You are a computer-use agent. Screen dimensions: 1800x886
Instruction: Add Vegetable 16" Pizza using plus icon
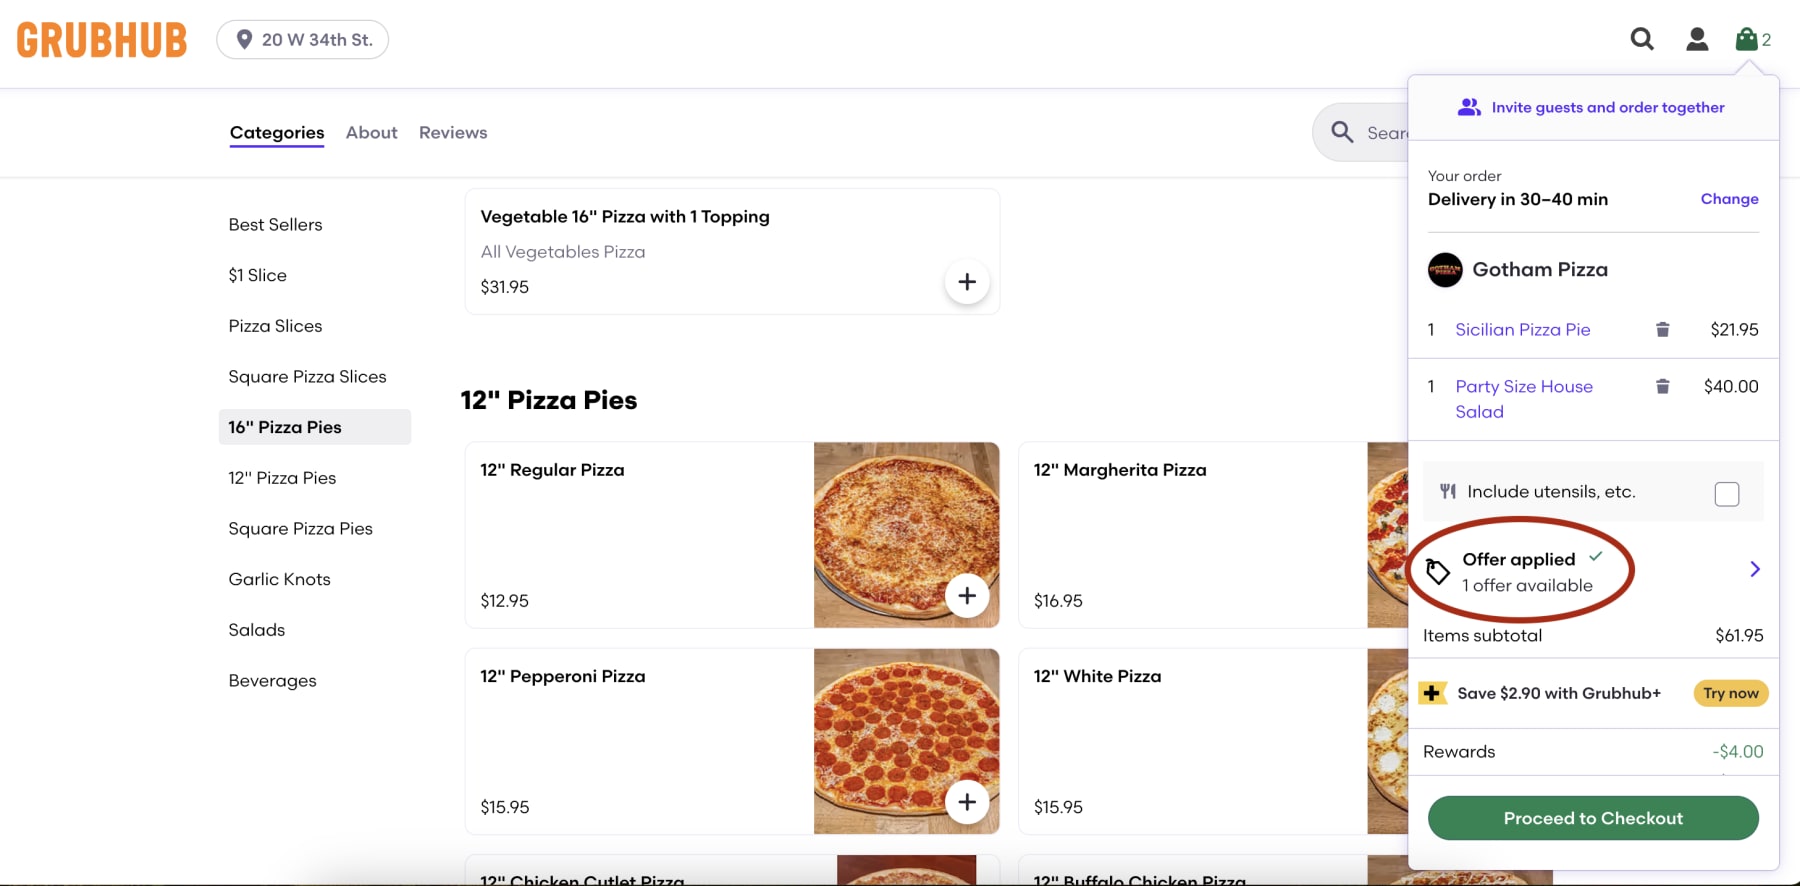(967, 283)
